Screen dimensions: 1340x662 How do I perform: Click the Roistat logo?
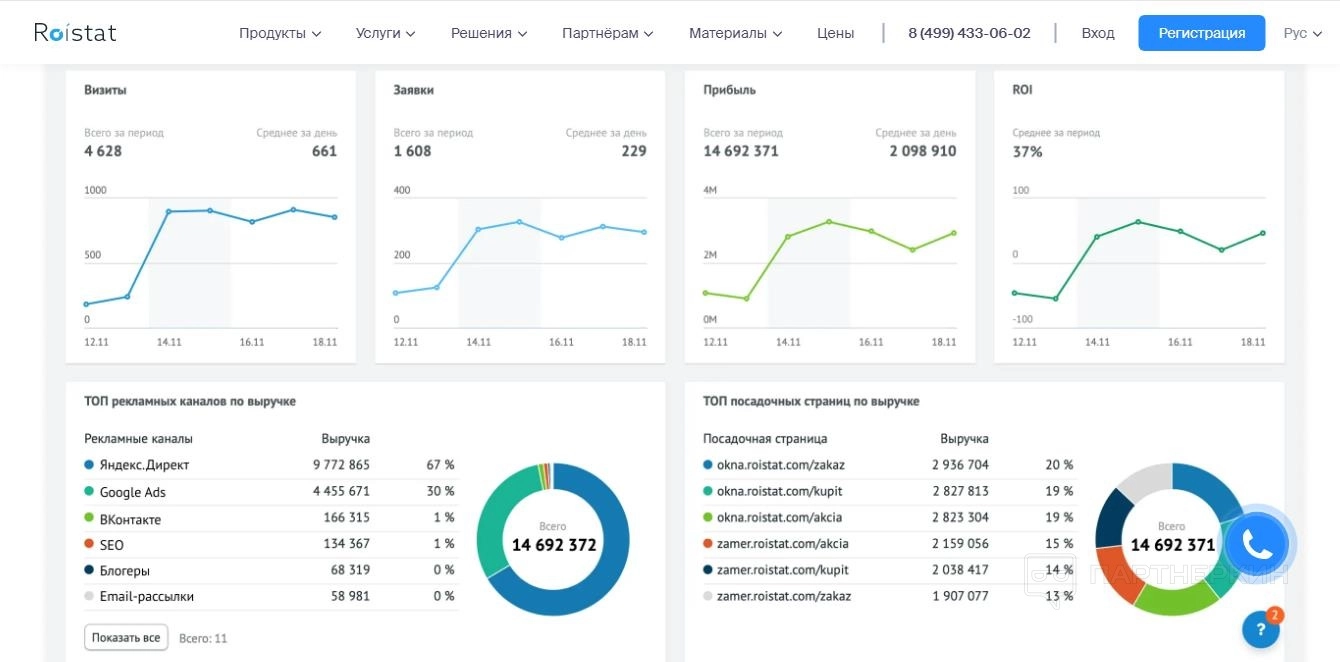(x=75, y=32)
